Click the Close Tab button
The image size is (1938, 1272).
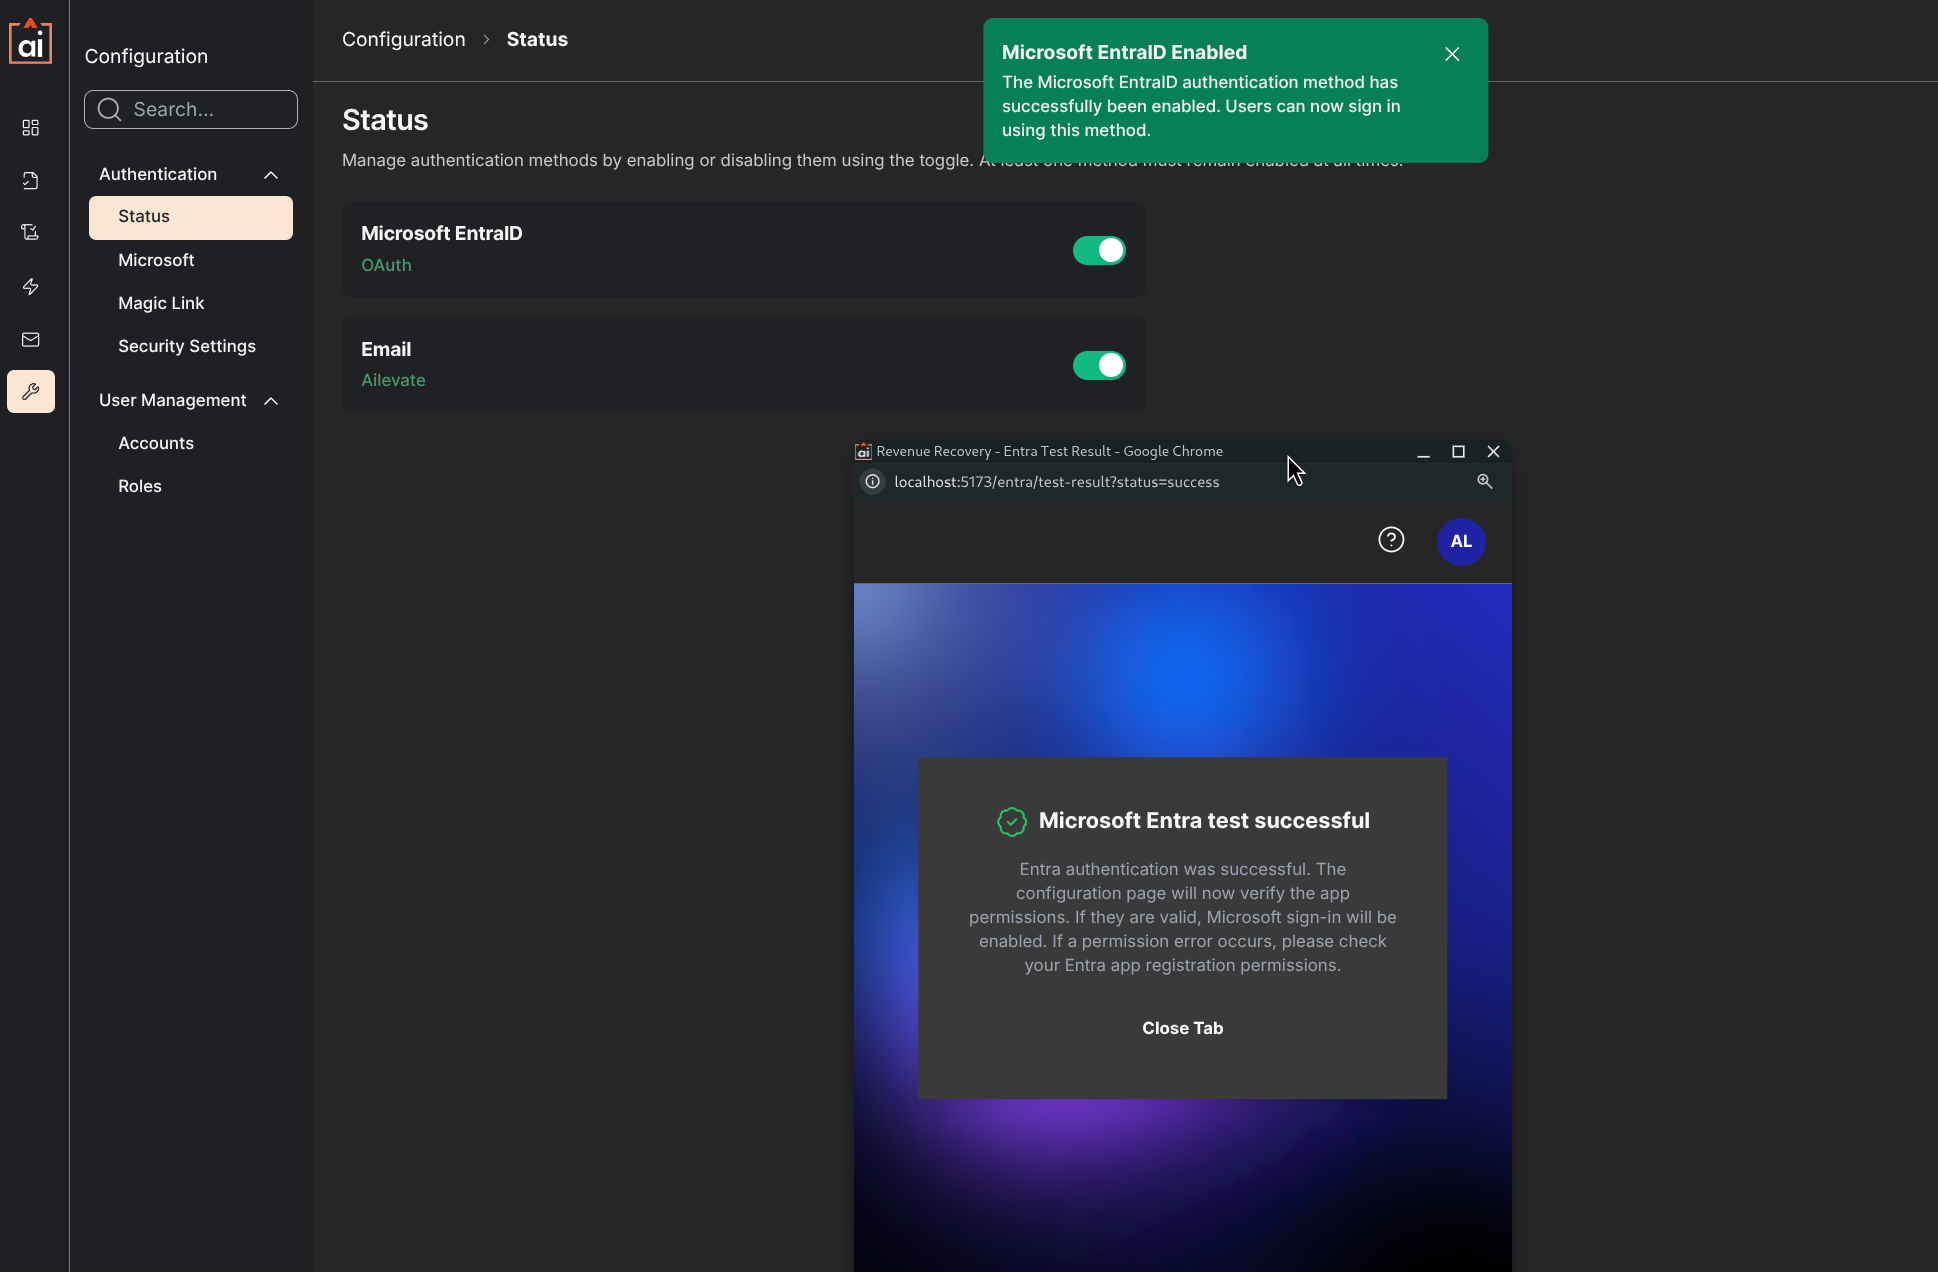click(x=1183, y=1028)
